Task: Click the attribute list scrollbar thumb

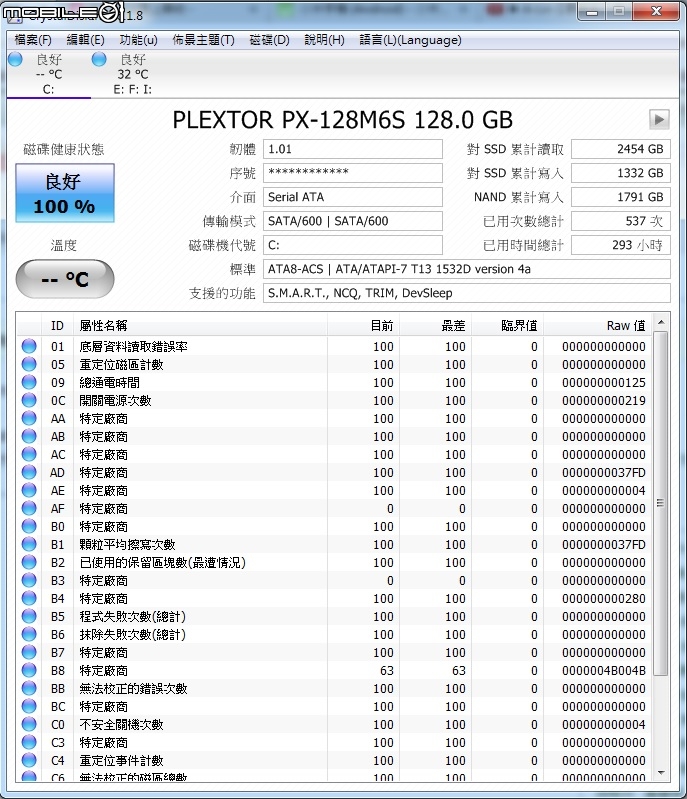Action: click(660, 503)
